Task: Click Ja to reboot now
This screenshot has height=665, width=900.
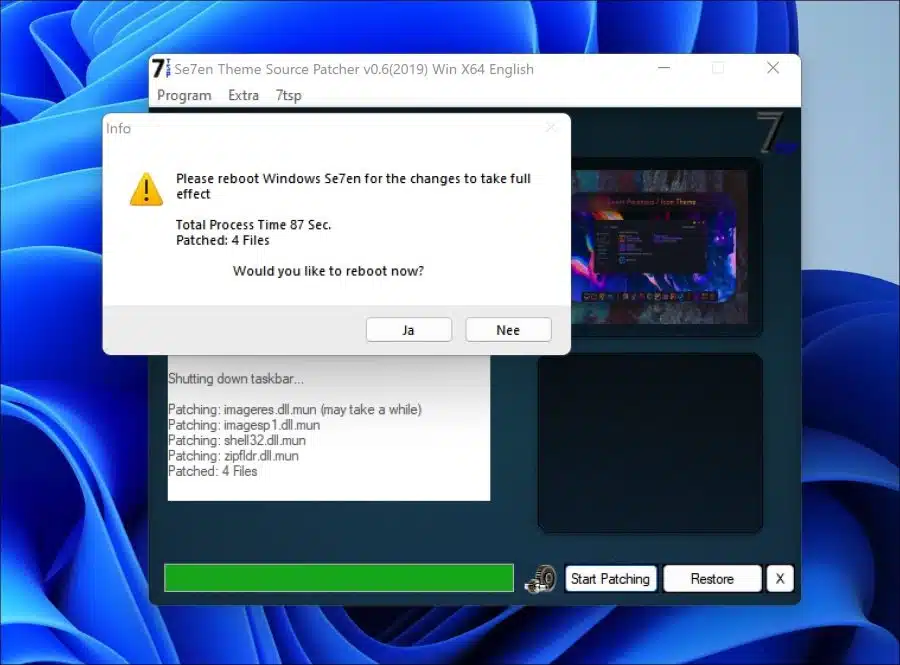Action: click(409, 330)
